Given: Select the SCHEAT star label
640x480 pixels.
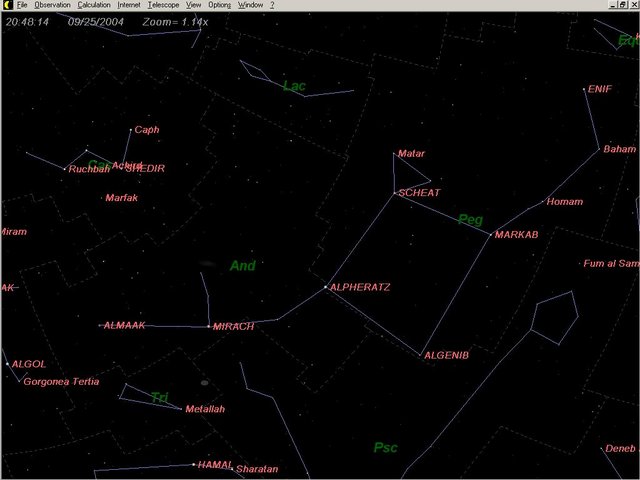Looking at the screenshot, I should coord(419,193).
